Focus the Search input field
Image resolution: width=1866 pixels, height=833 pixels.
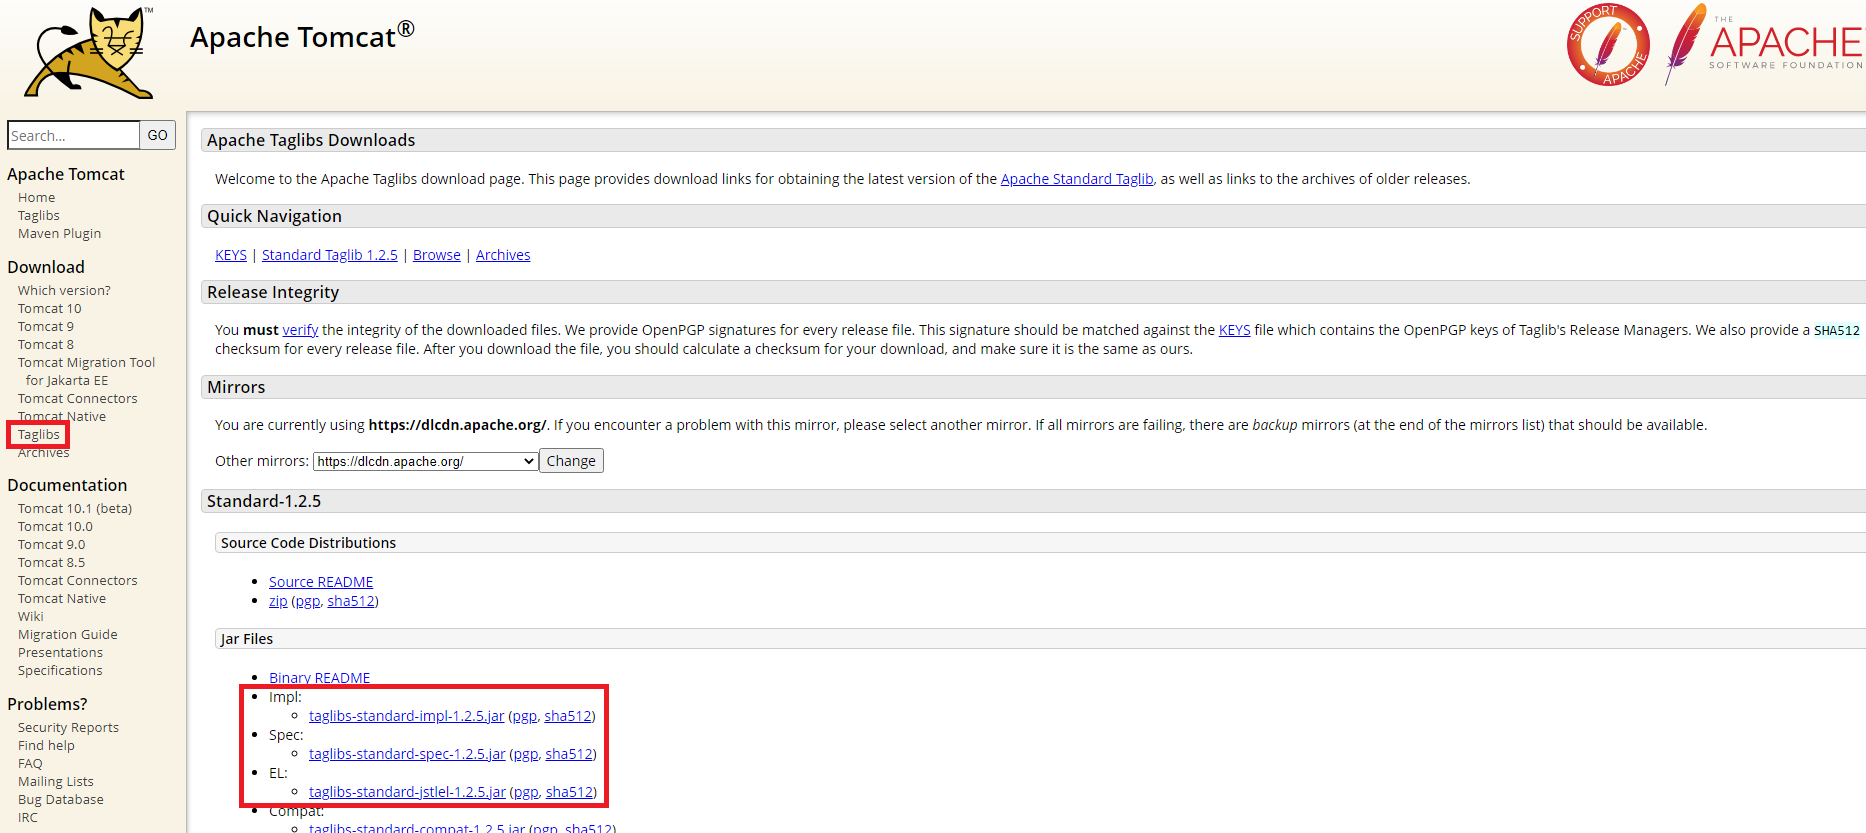click(73, 135)
